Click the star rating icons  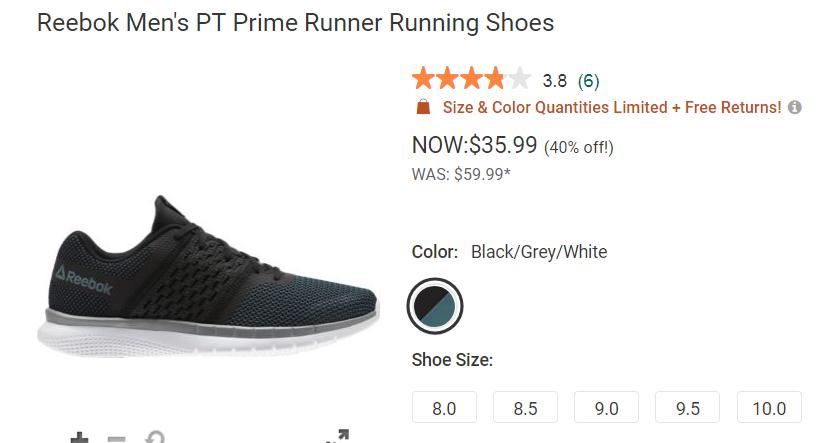coord(471,79)
